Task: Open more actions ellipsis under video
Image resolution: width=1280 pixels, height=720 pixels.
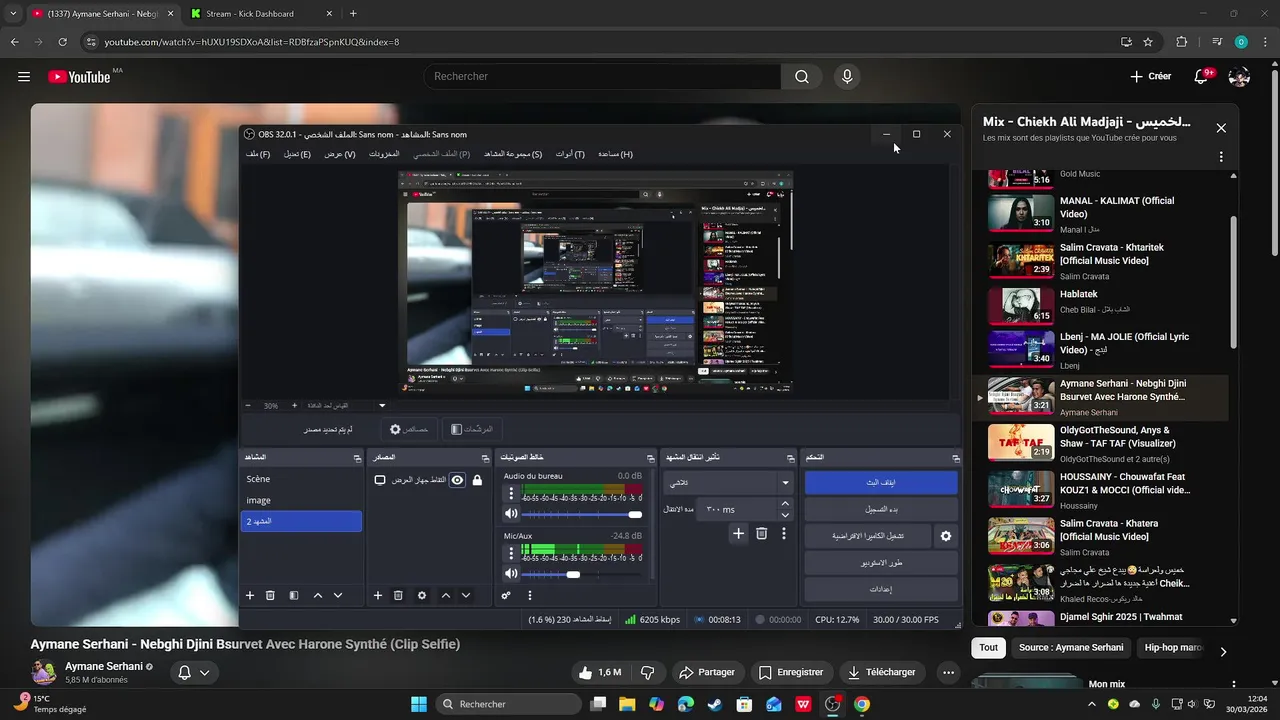Action: point(948,672)
